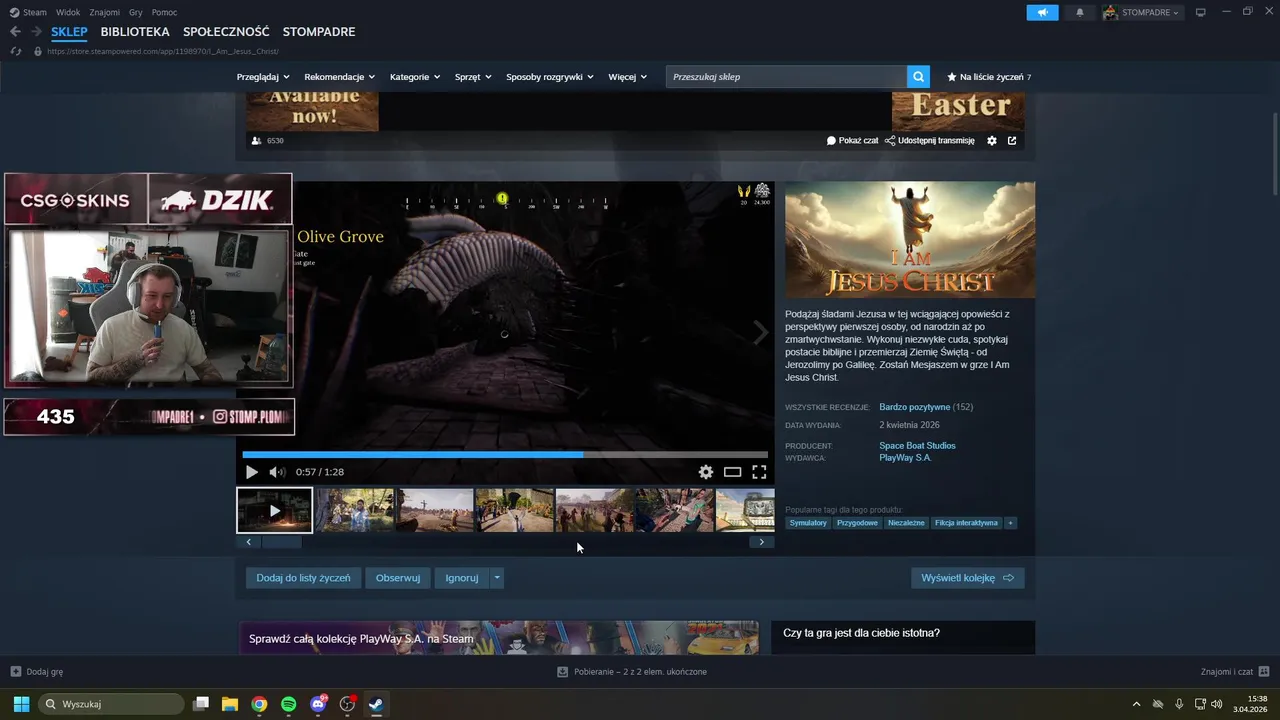1280x720 pixels.
Task: Mute the trailer volume icon
Action: [x=277, y=472]
